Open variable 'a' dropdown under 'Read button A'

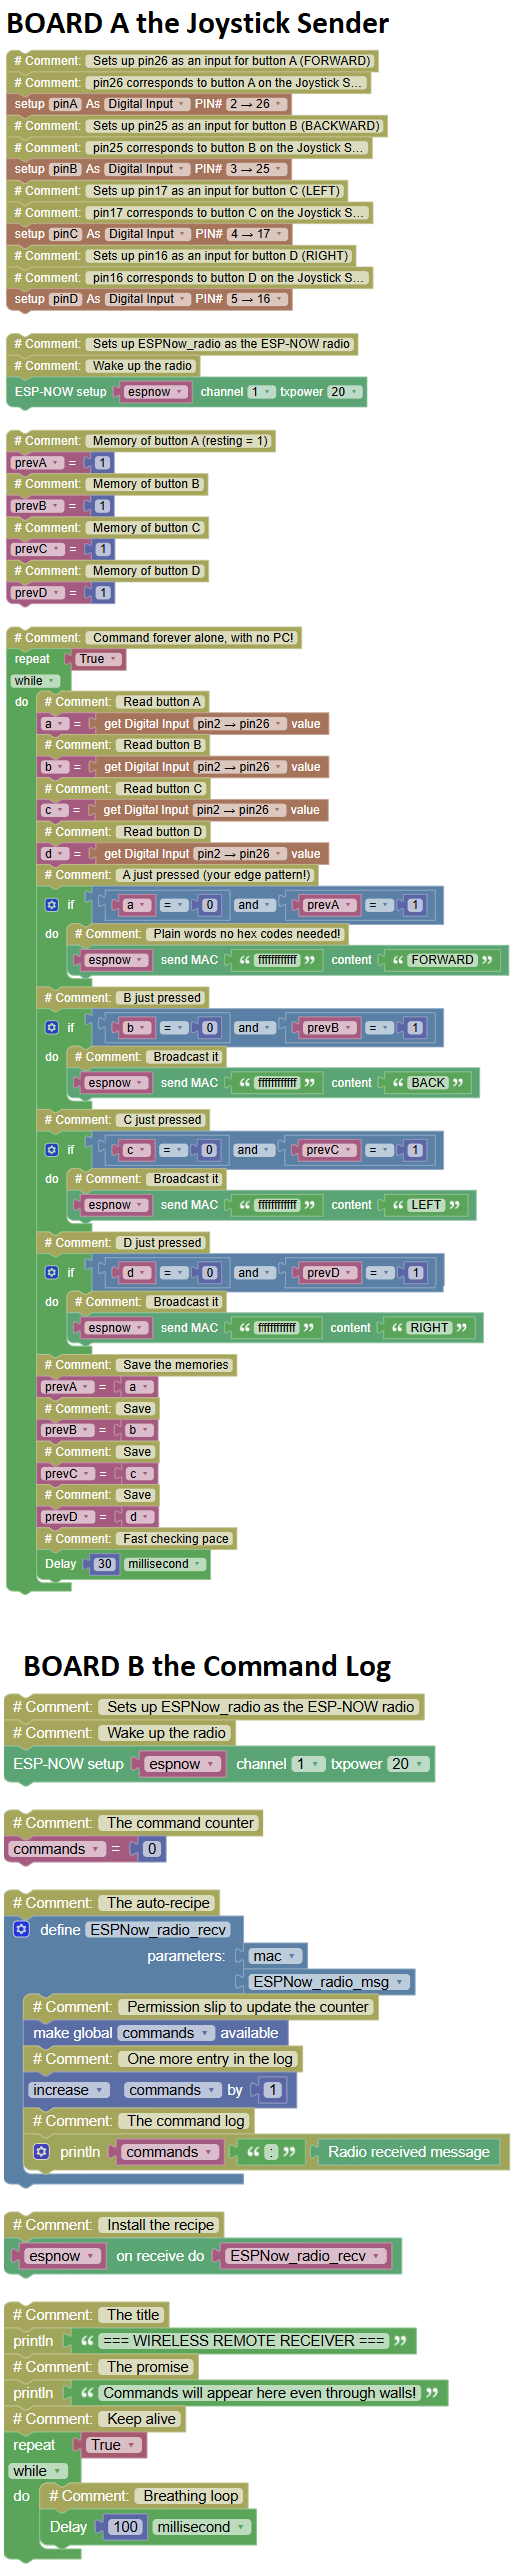[x=54, y=724]
